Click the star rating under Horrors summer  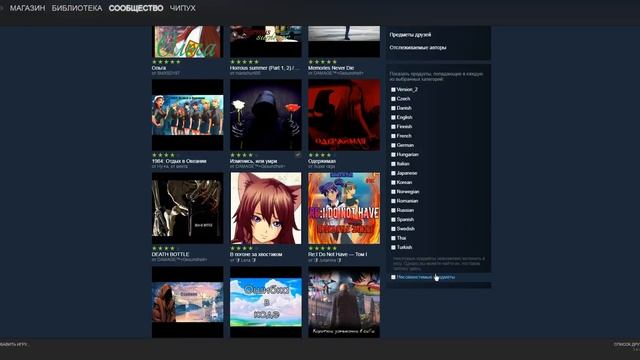pyautogui.click(x=244, y=62)
